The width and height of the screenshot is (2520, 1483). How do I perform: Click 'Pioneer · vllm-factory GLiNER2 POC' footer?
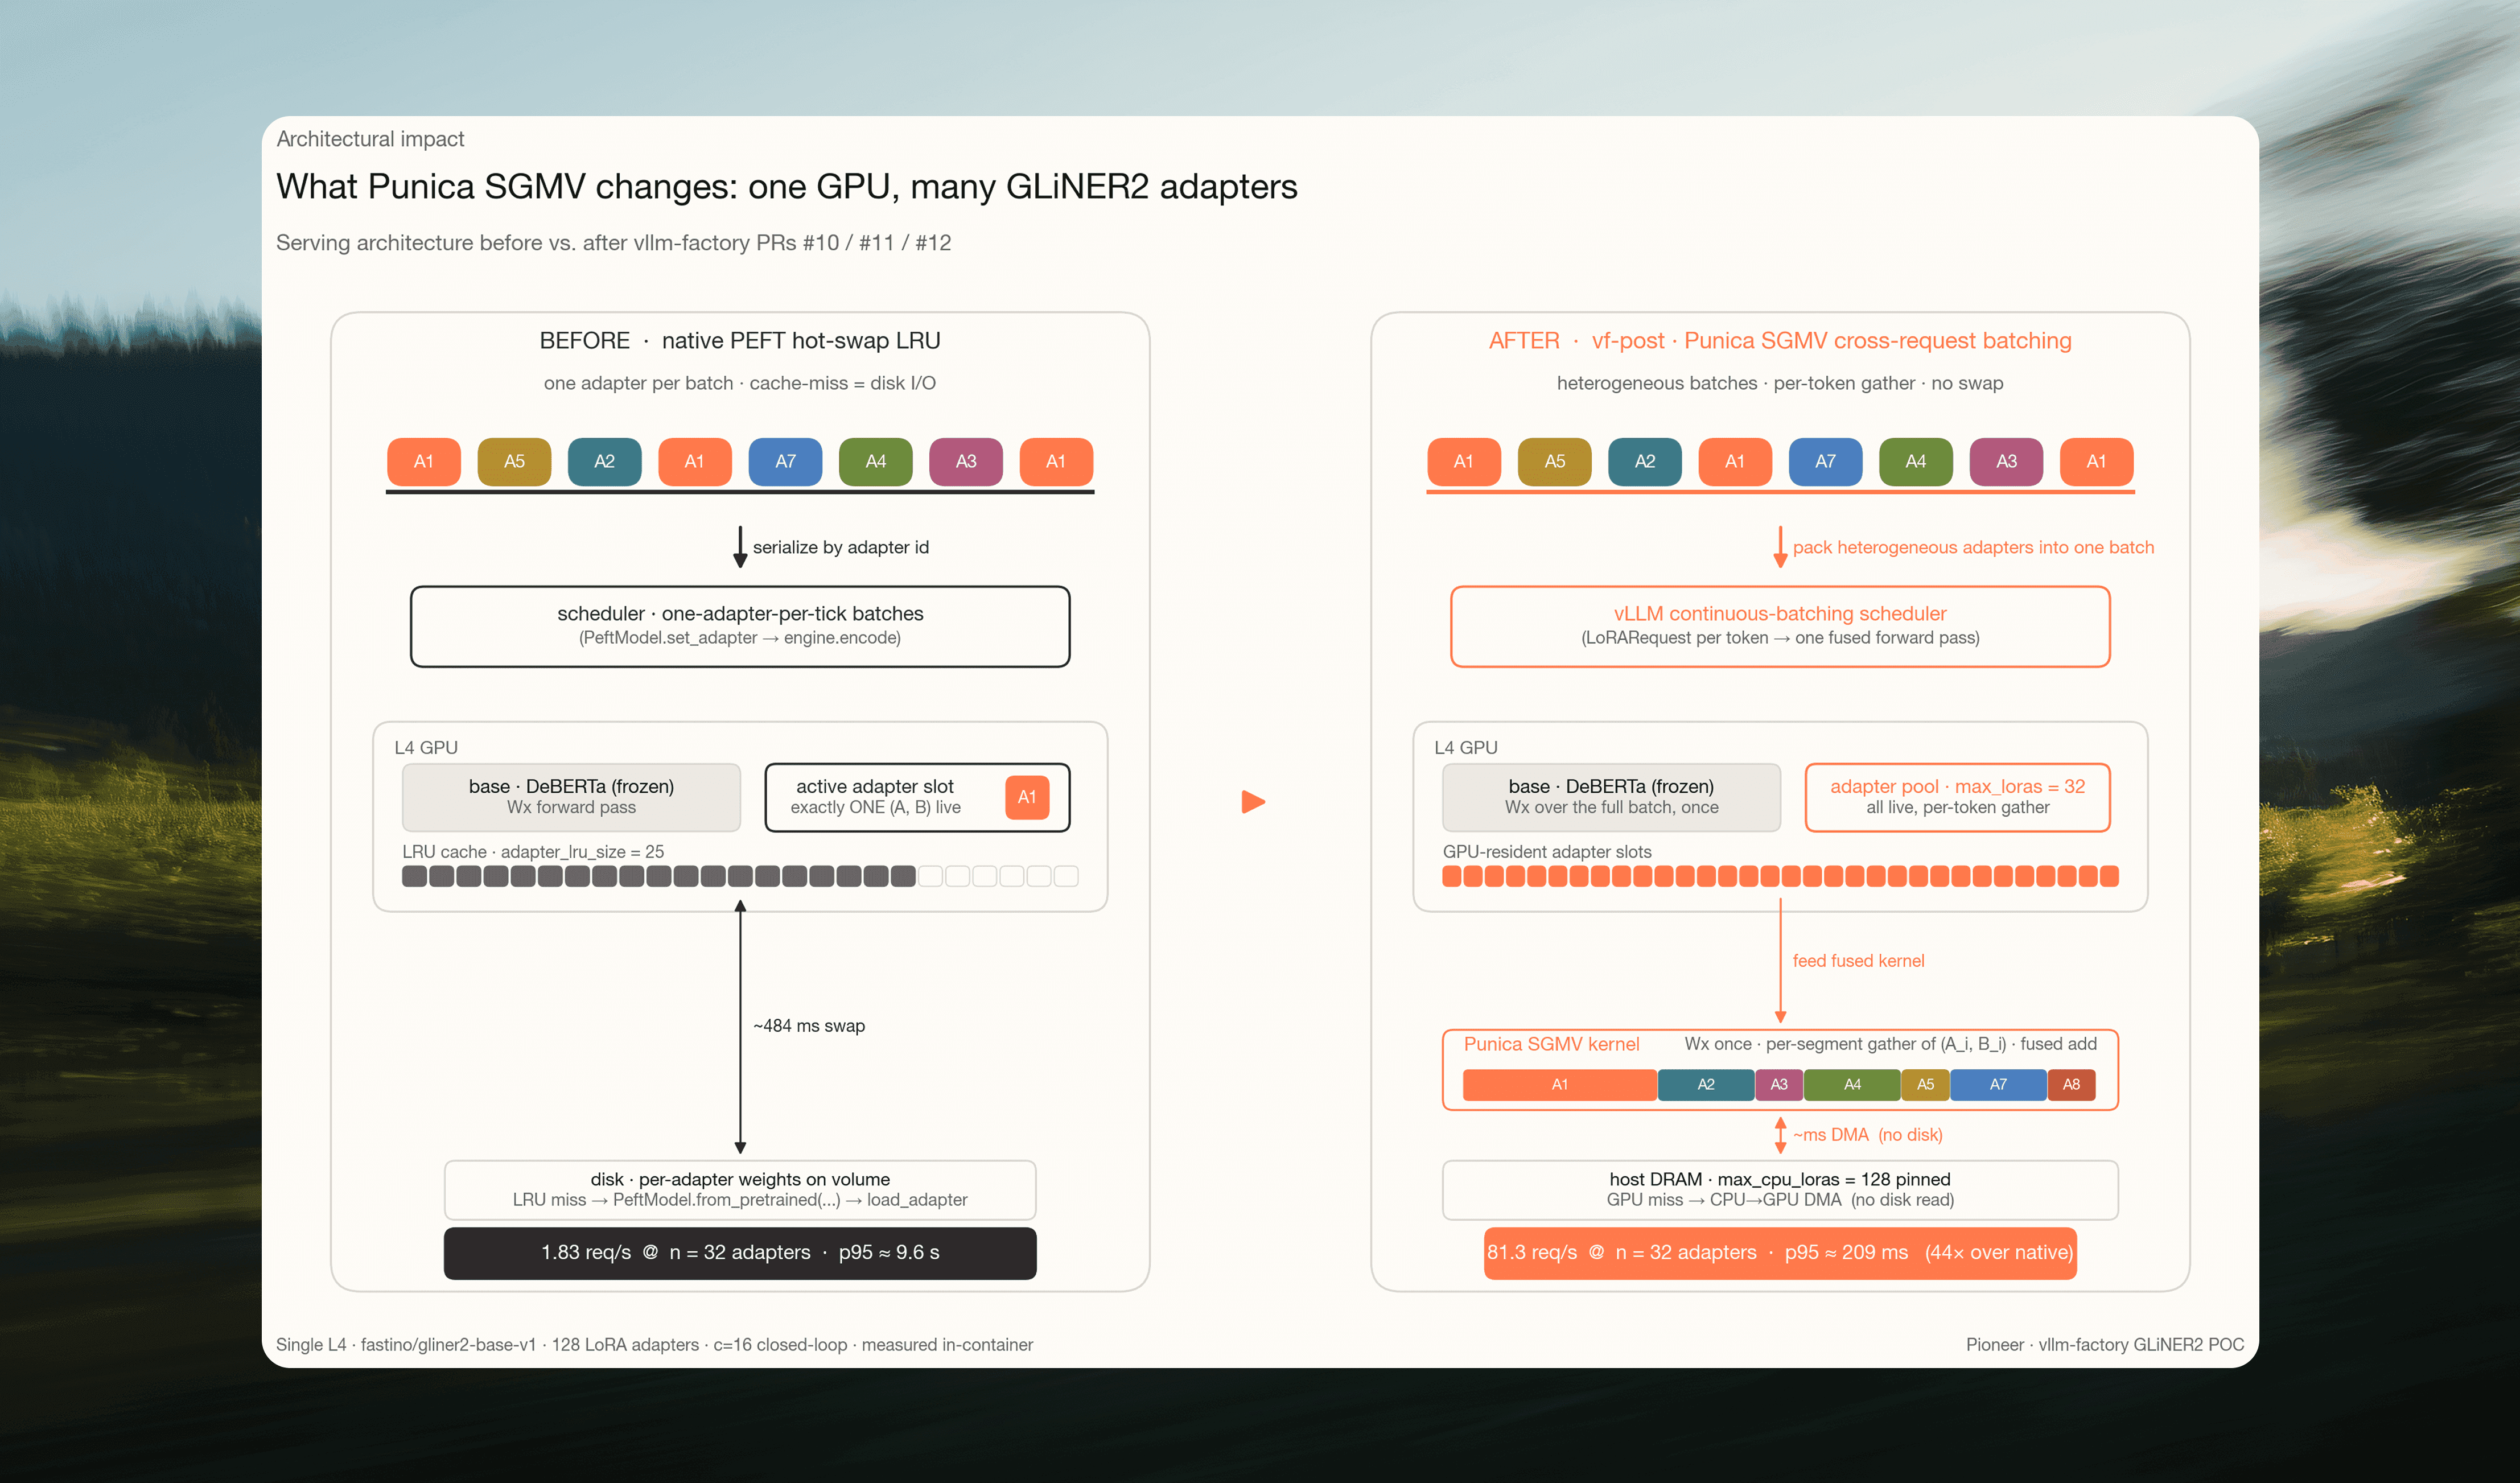2105,1345
